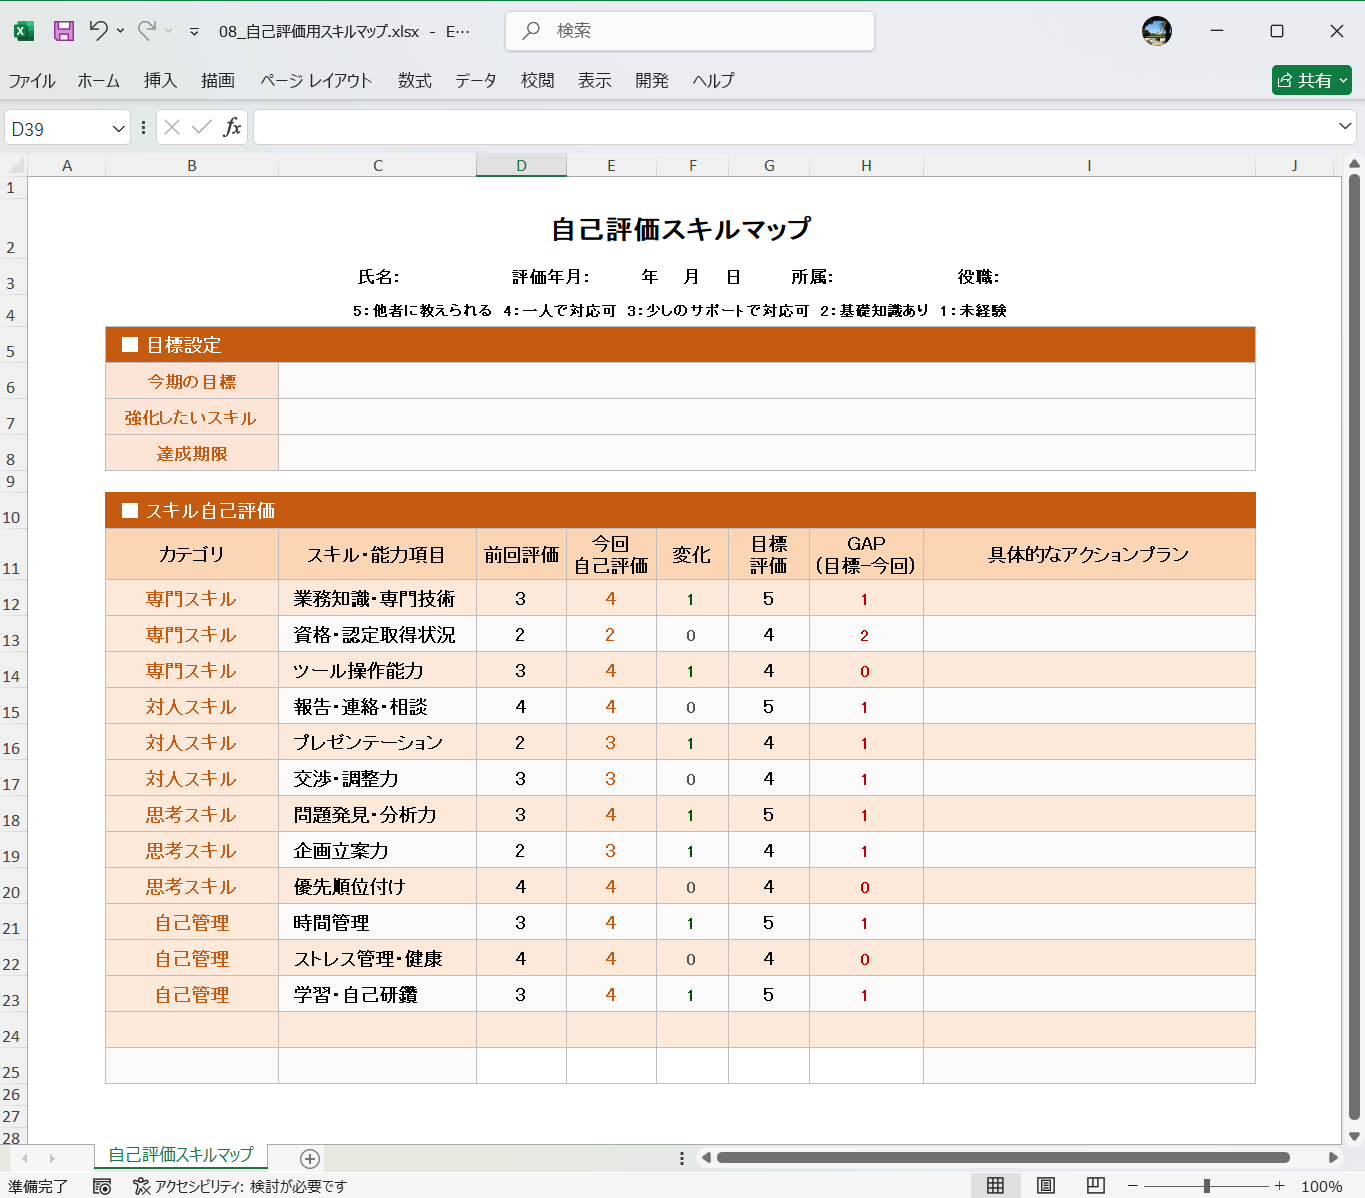This screenshot has height=1198, width=1365.
Task: Open the ファイル menu
Action: point(32,81)
